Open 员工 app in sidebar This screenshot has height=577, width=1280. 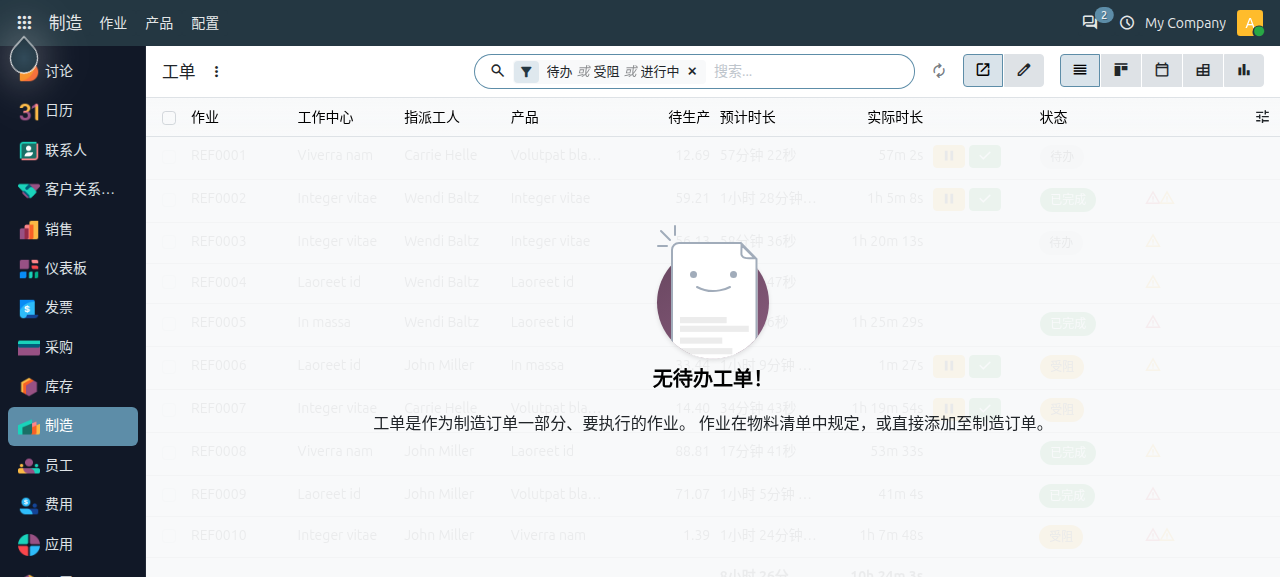pos(73,465)
